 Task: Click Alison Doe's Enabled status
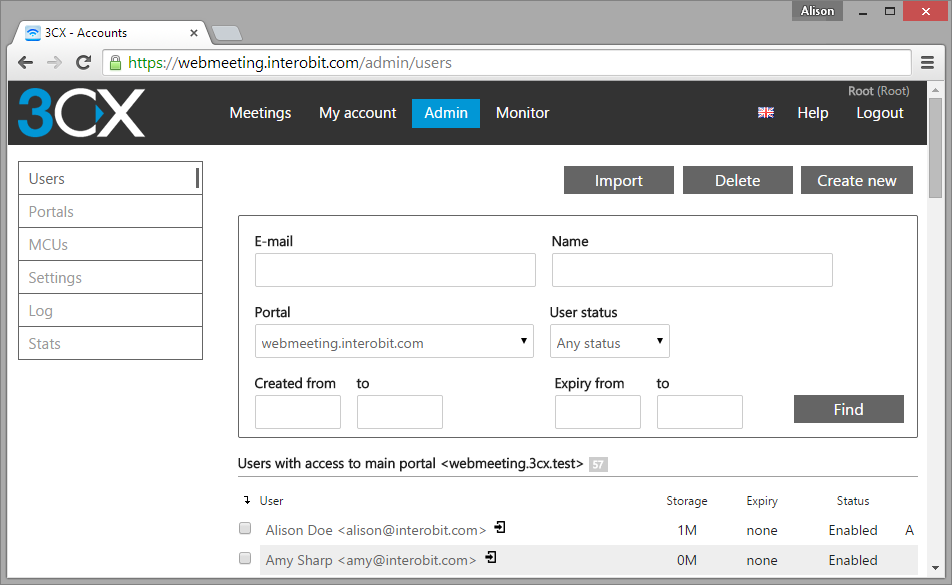click(x=853, y=530)
